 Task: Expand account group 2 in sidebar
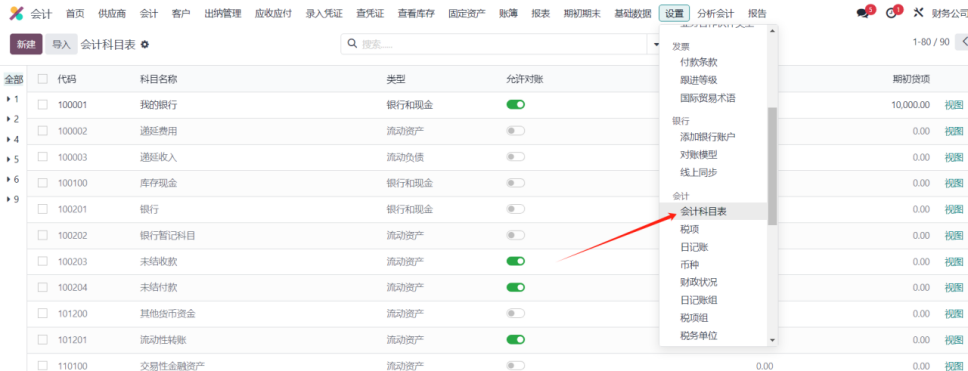9,119
